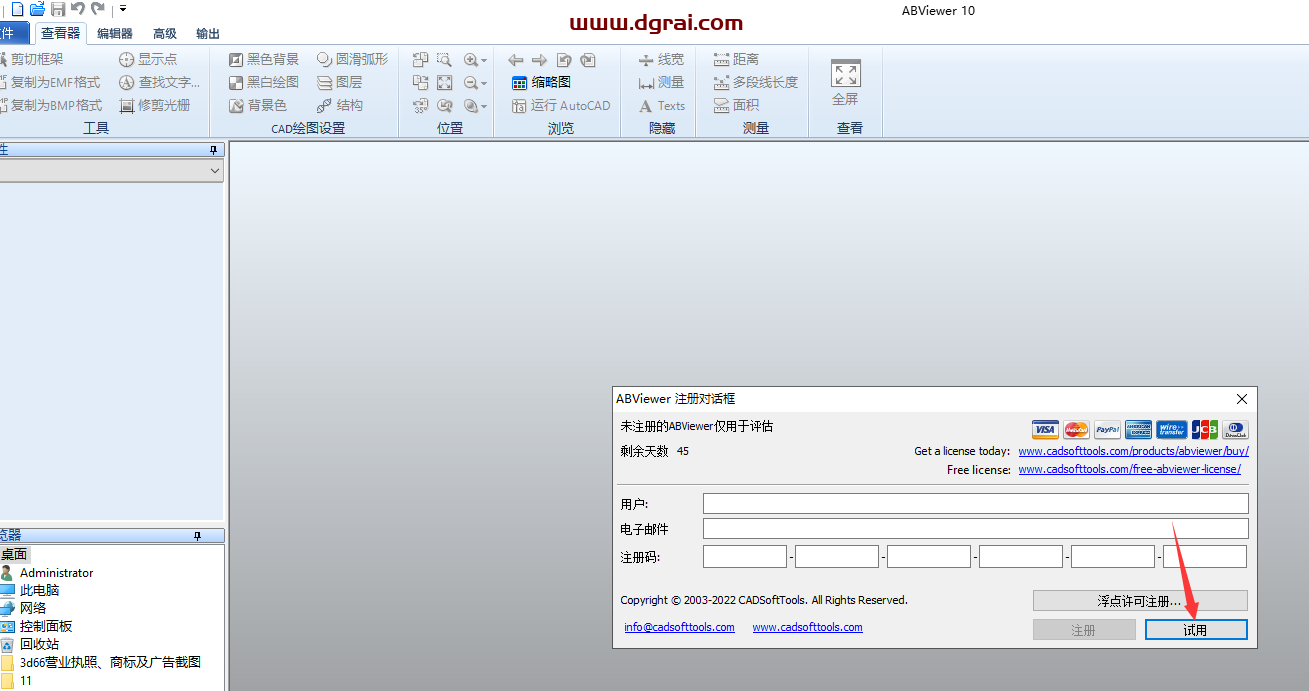1309x691 pixels.
Task: Select the 距离 distance measure tool
Action: coord(736,59)
